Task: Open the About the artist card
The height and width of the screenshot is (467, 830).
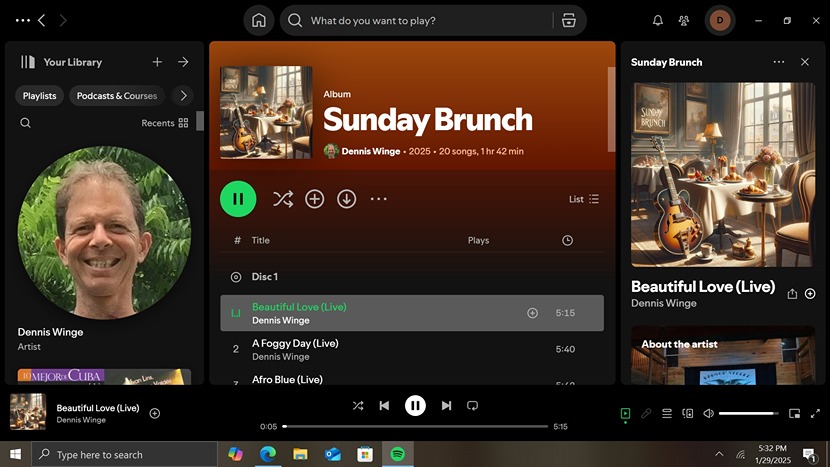Action: [x=723, y=355]
